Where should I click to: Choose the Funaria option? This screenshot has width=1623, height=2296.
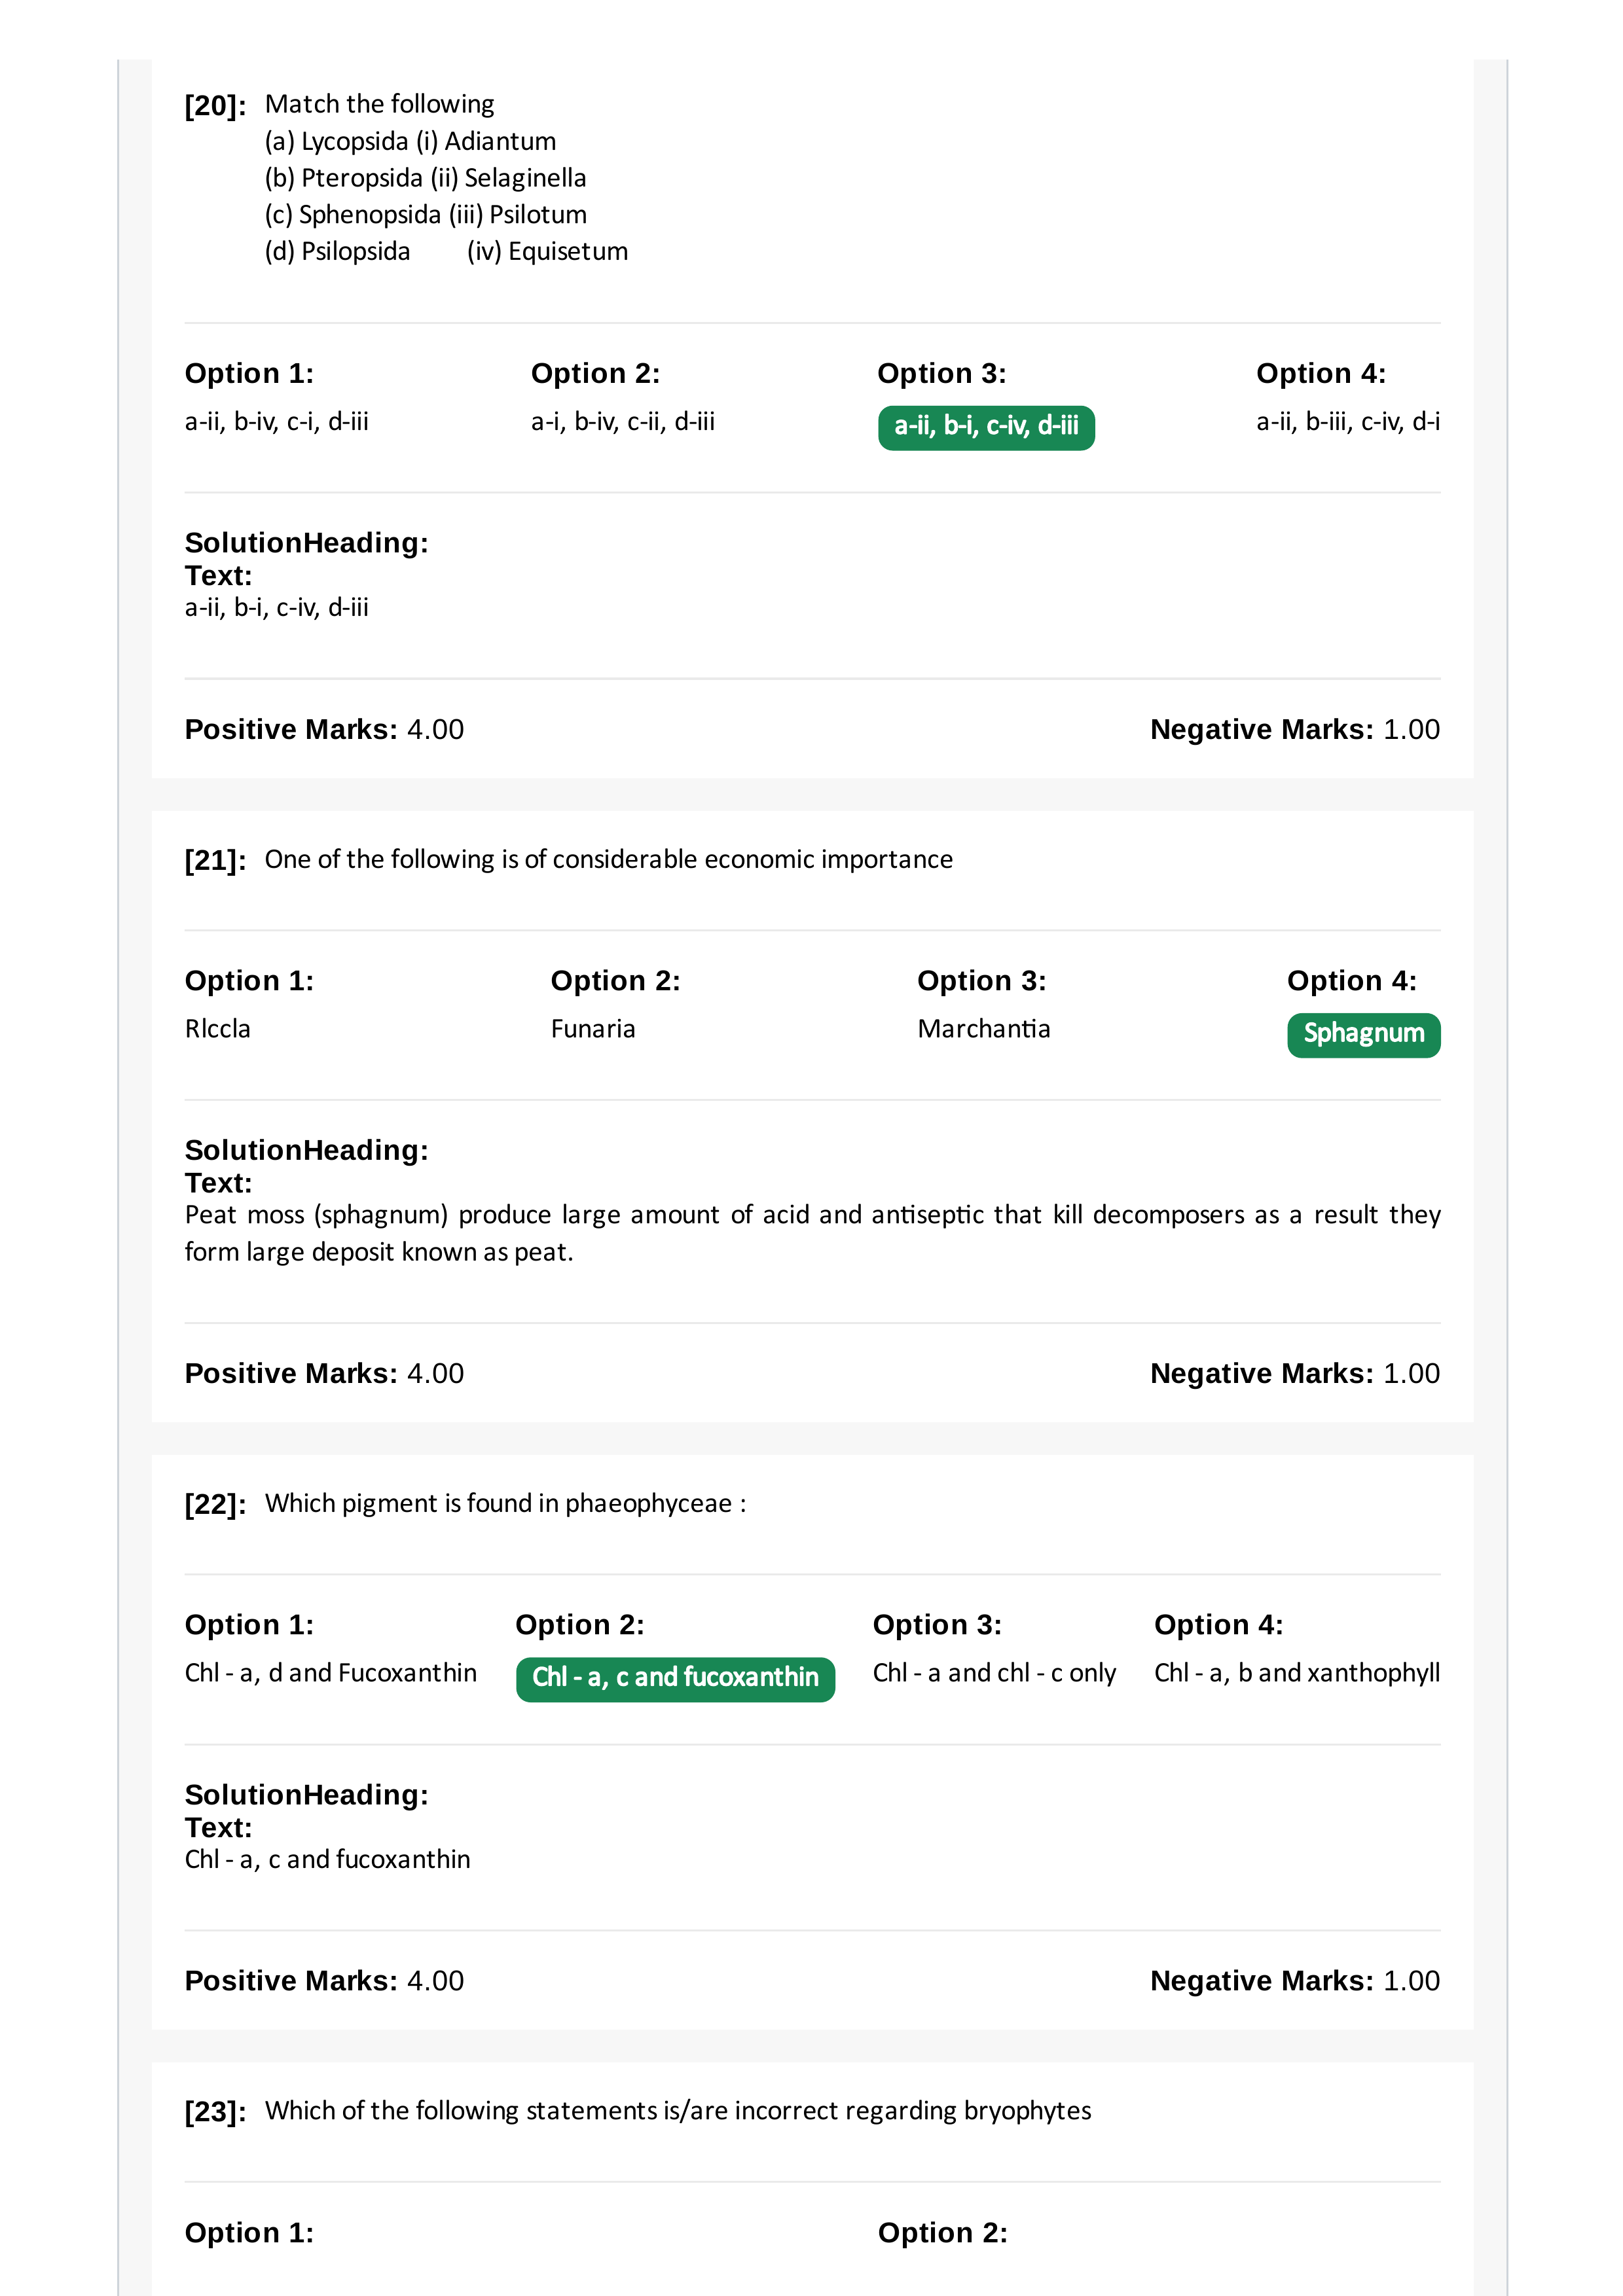pyautogui.click(x=593, y=1029)
